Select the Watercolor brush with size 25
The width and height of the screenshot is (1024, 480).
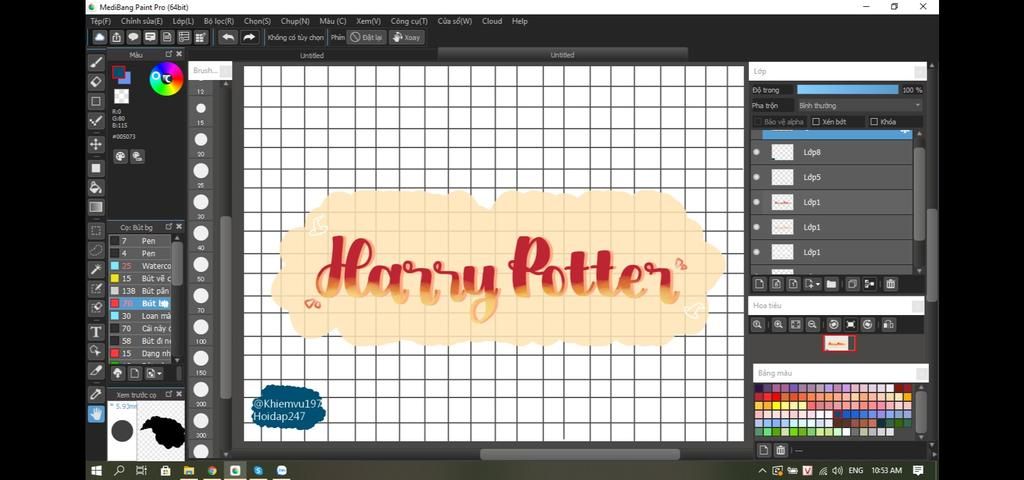click(x=140, y=266)
